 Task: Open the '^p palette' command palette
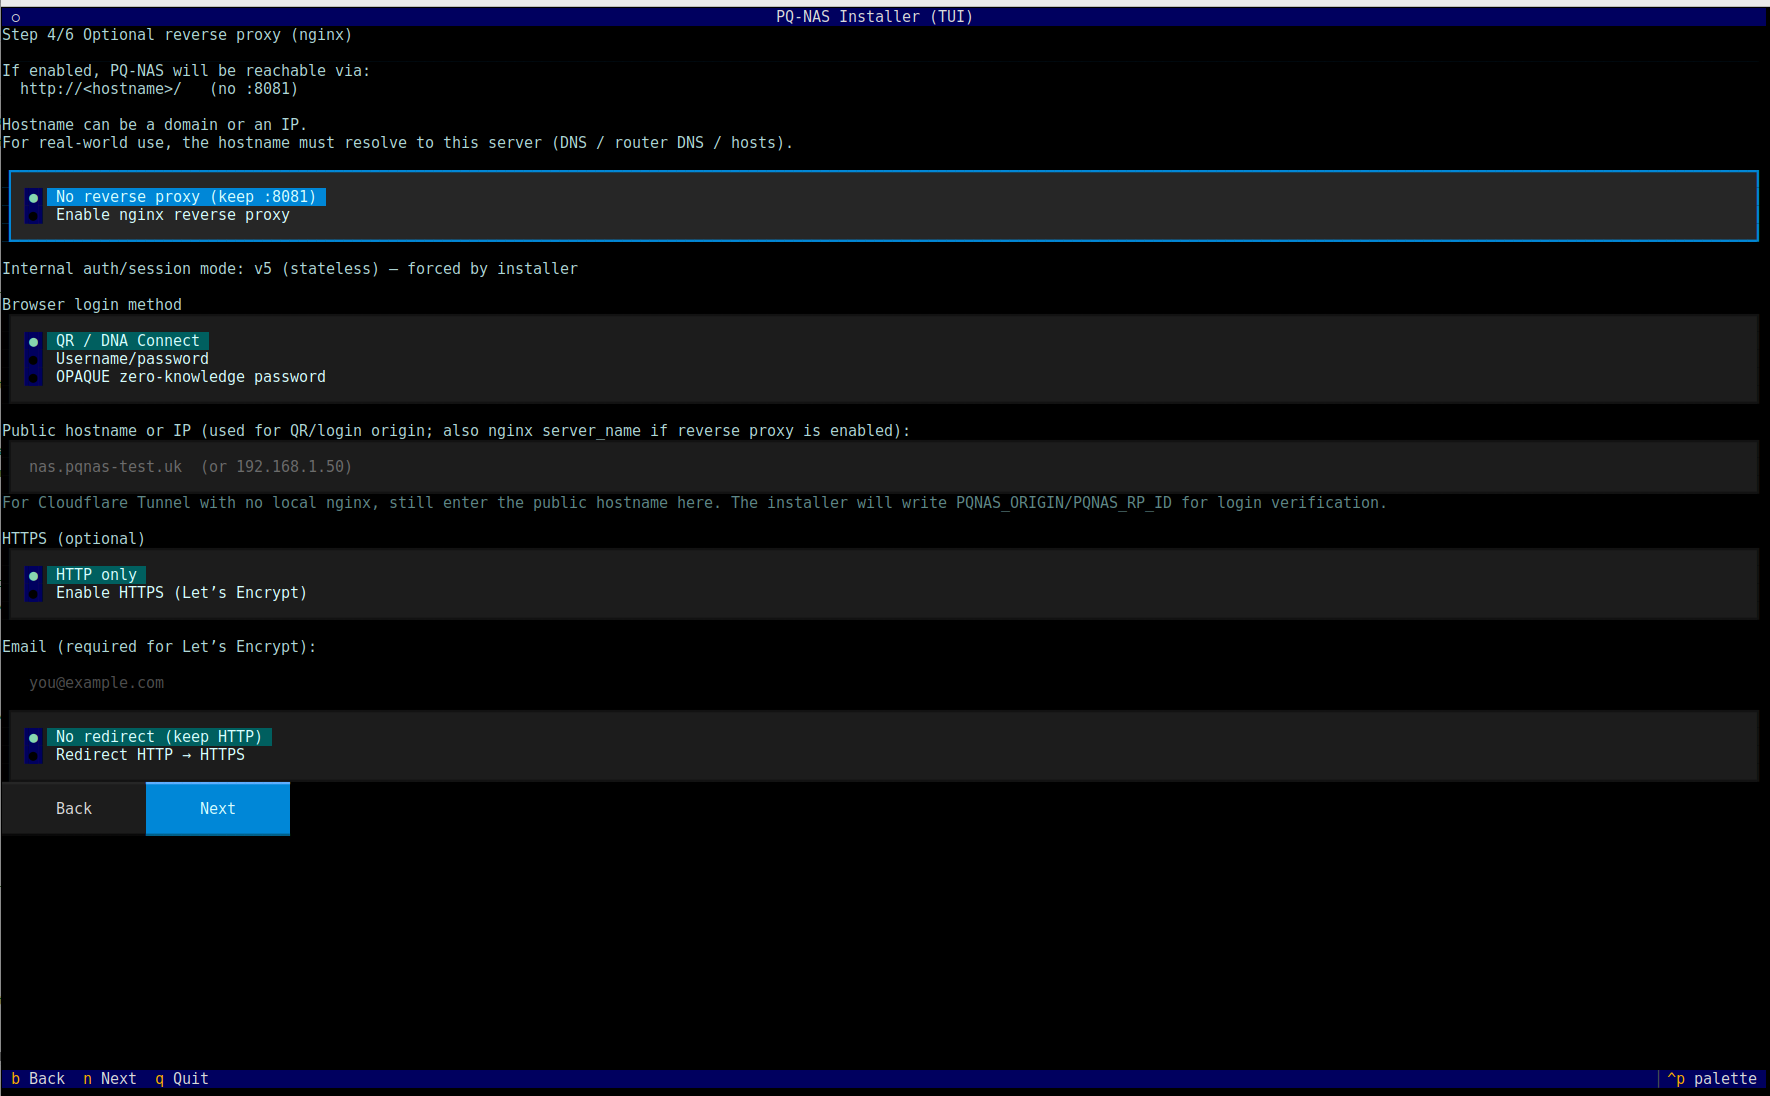1712,1078
